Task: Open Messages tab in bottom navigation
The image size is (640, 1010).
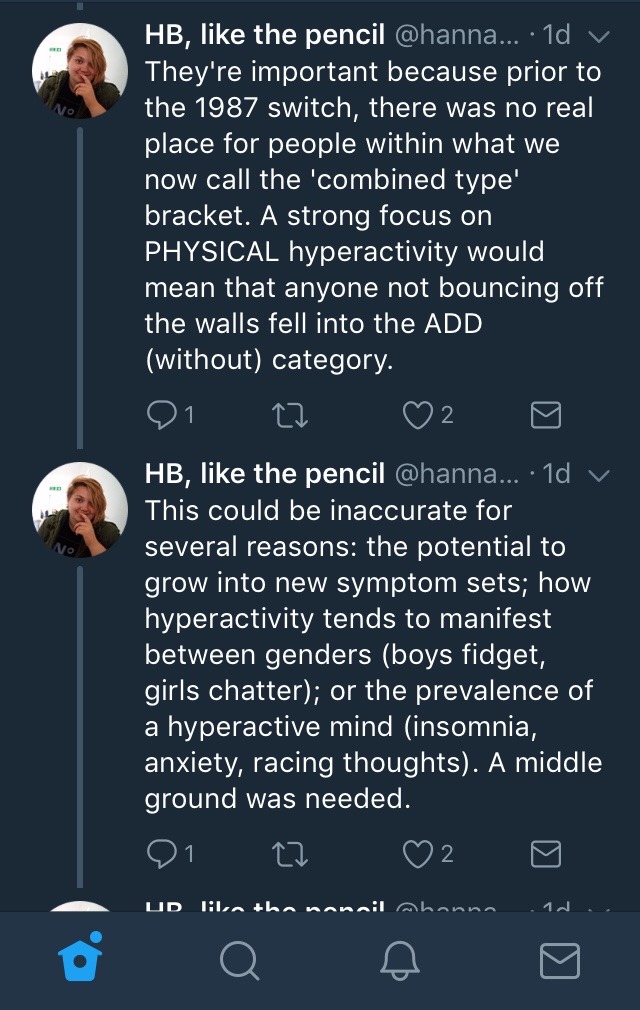Action: [x=559, y=961]
